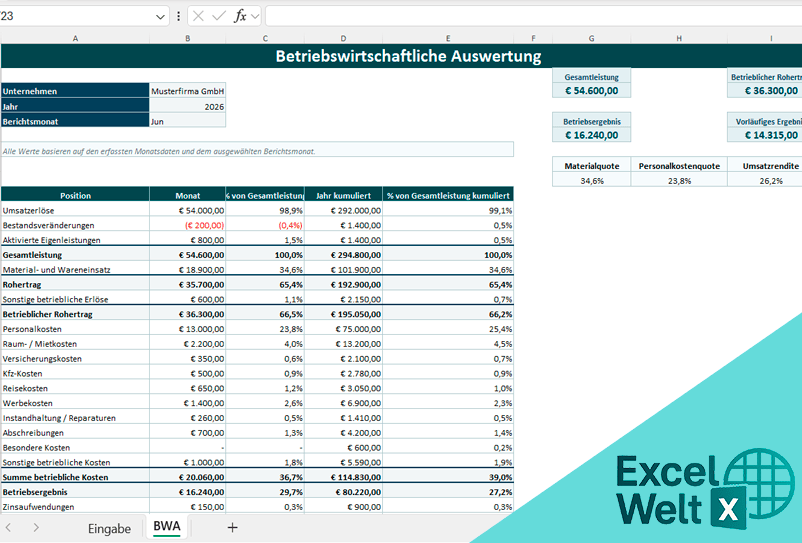802x543 pixels.
Task: Expand the dropdown arrow next to fx
Action: pyautogui.click(x=255, y=16)
